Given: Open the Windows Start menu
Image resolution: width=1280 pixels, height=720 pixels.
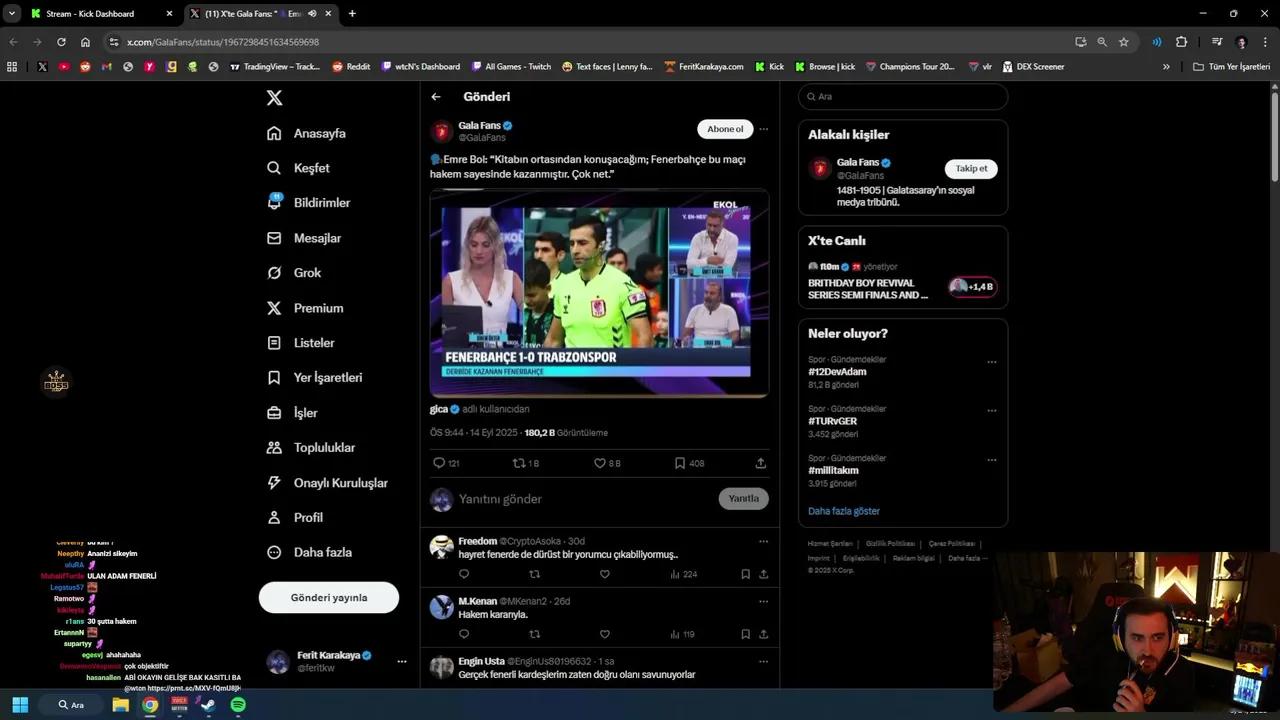Looking at the screenshot, I should coord(20,705).
